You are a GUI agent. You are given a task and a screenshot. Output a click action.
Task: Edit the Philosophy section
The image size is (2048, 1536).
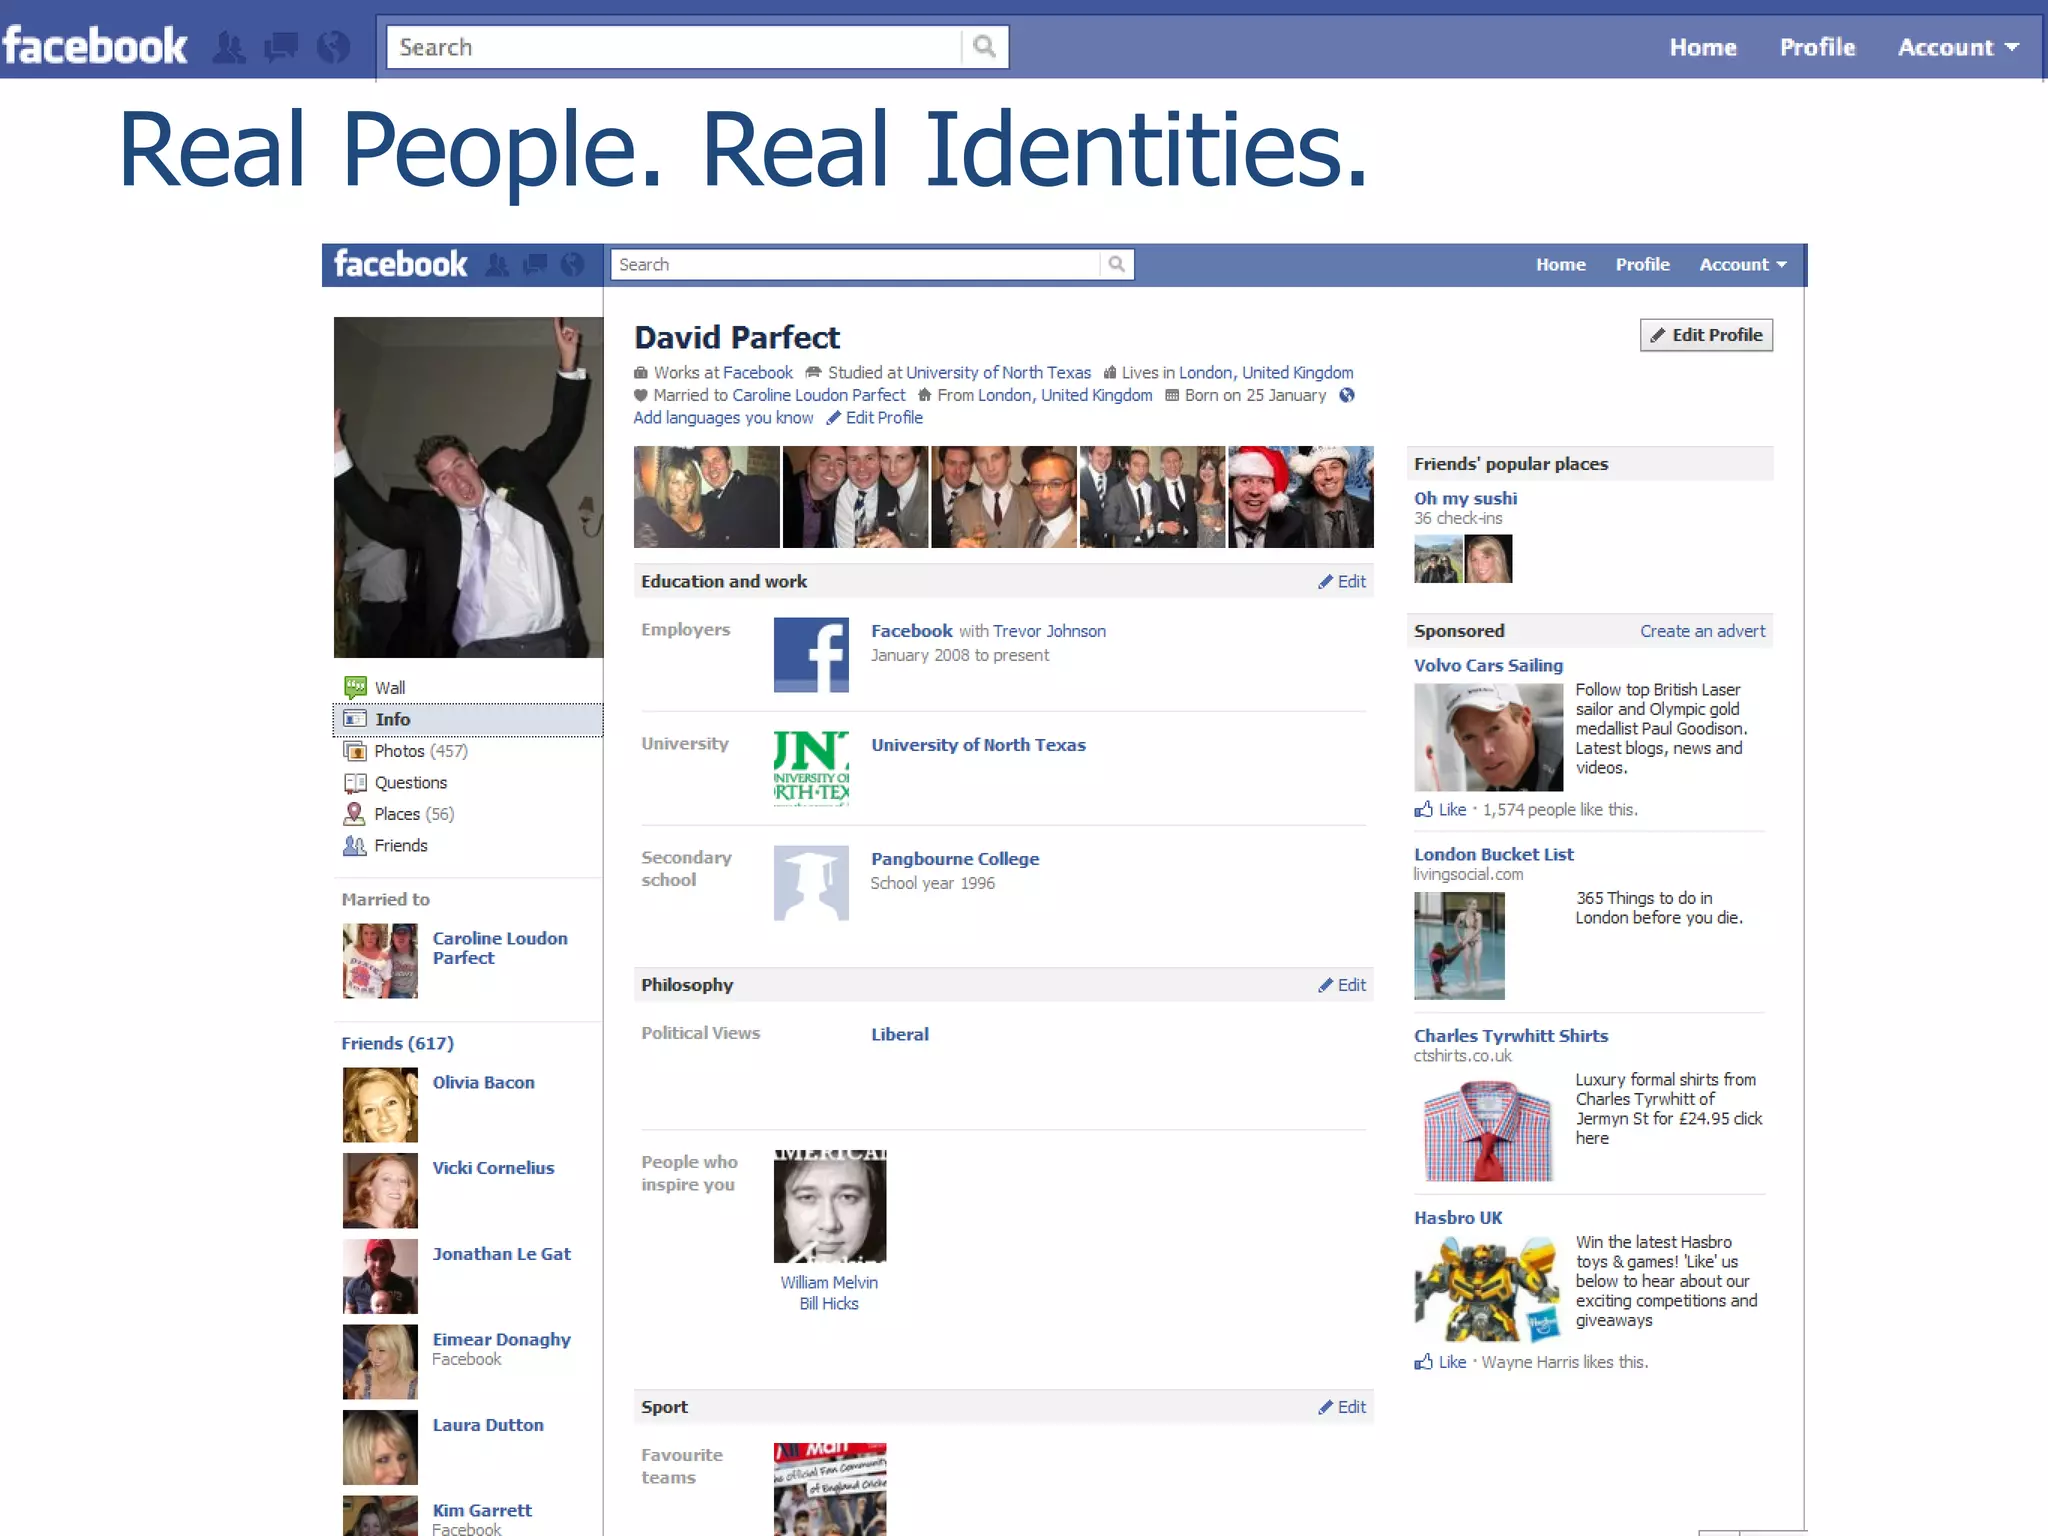pyautogui.click(x=1342, y=985)
